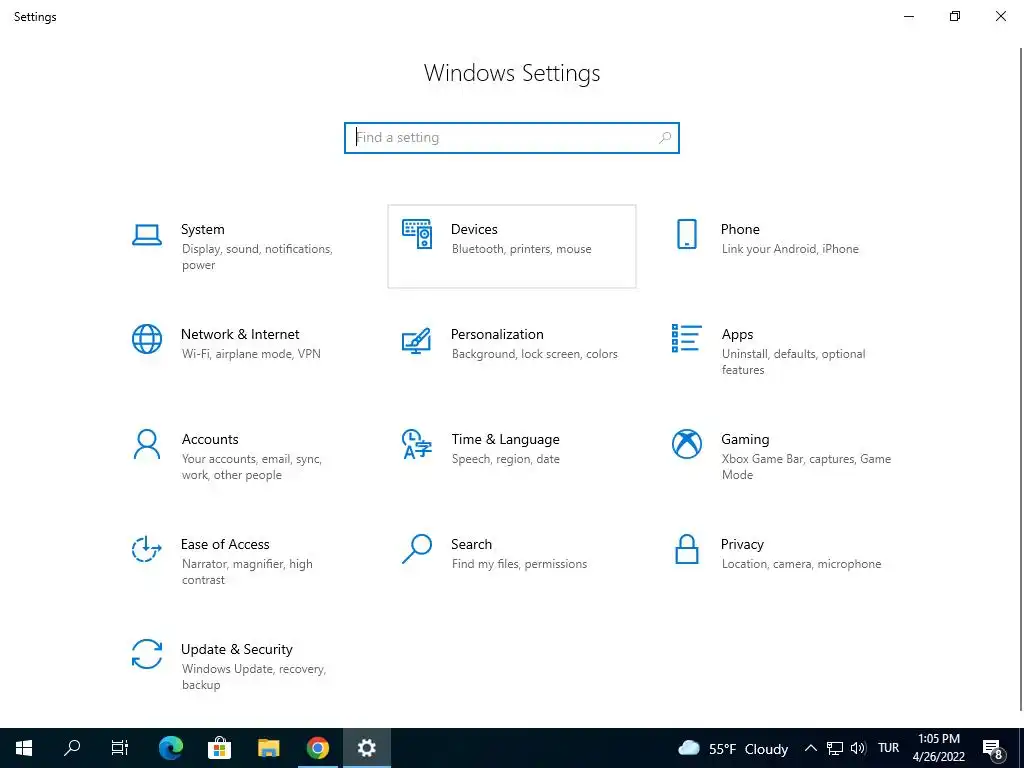This screenshot has height=768, width=1024.
Task: Launch Google Chrome from the taskbar
Action: pos(317,748)
